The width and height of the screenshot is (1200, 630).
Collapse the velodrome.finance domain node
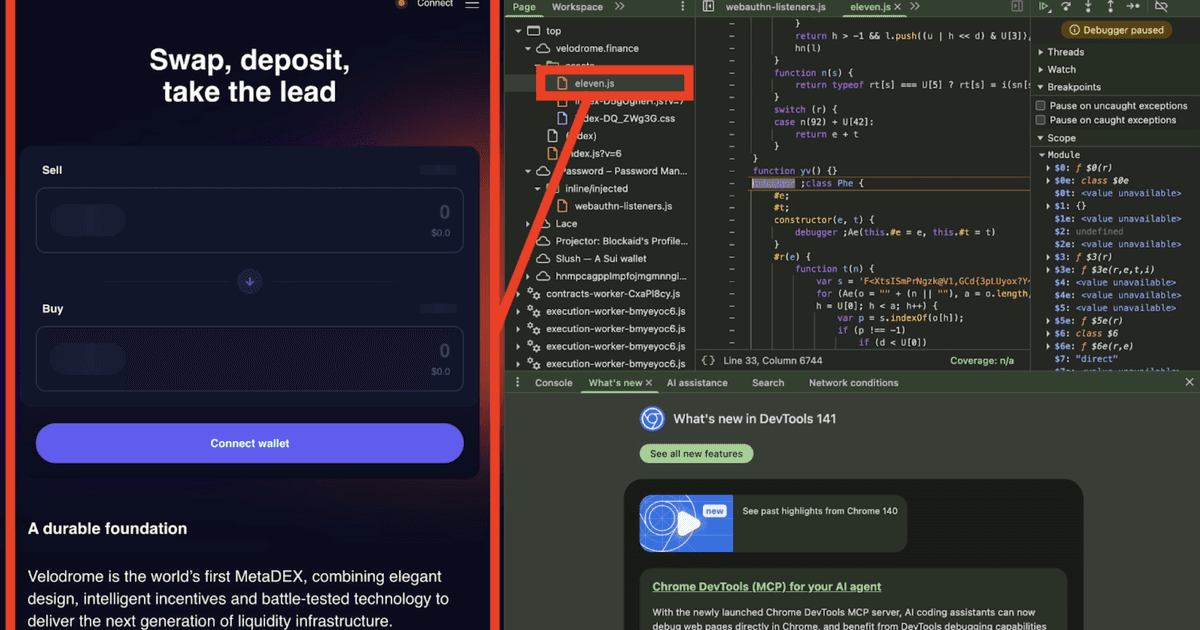pos(529,48)
